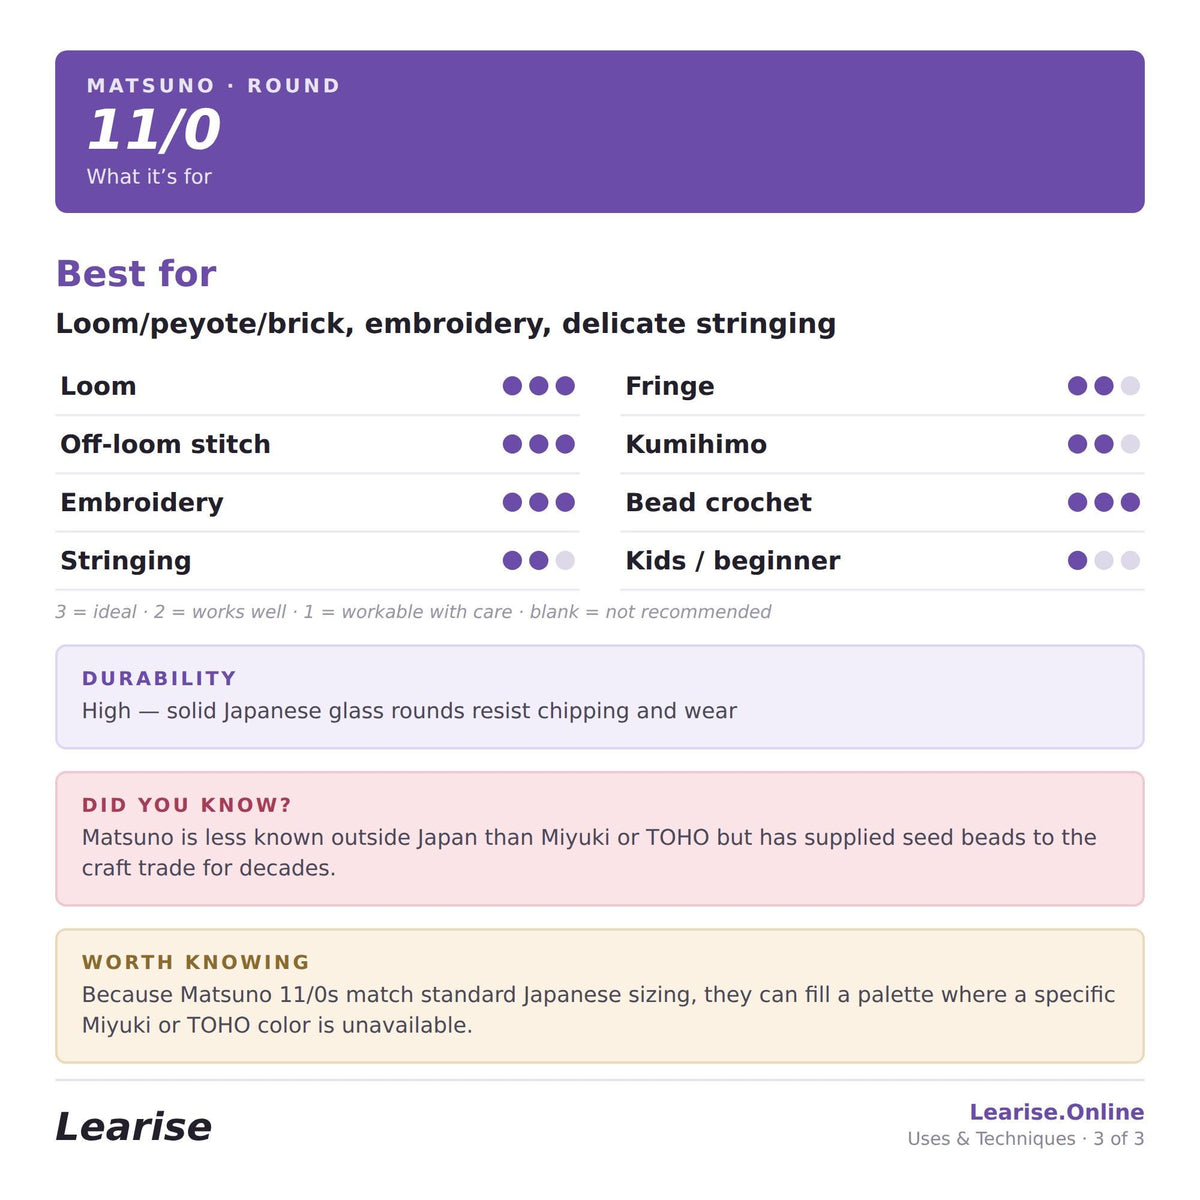
Task: Click the Learise logo in footer
Action: click(x=133, y=1127)
